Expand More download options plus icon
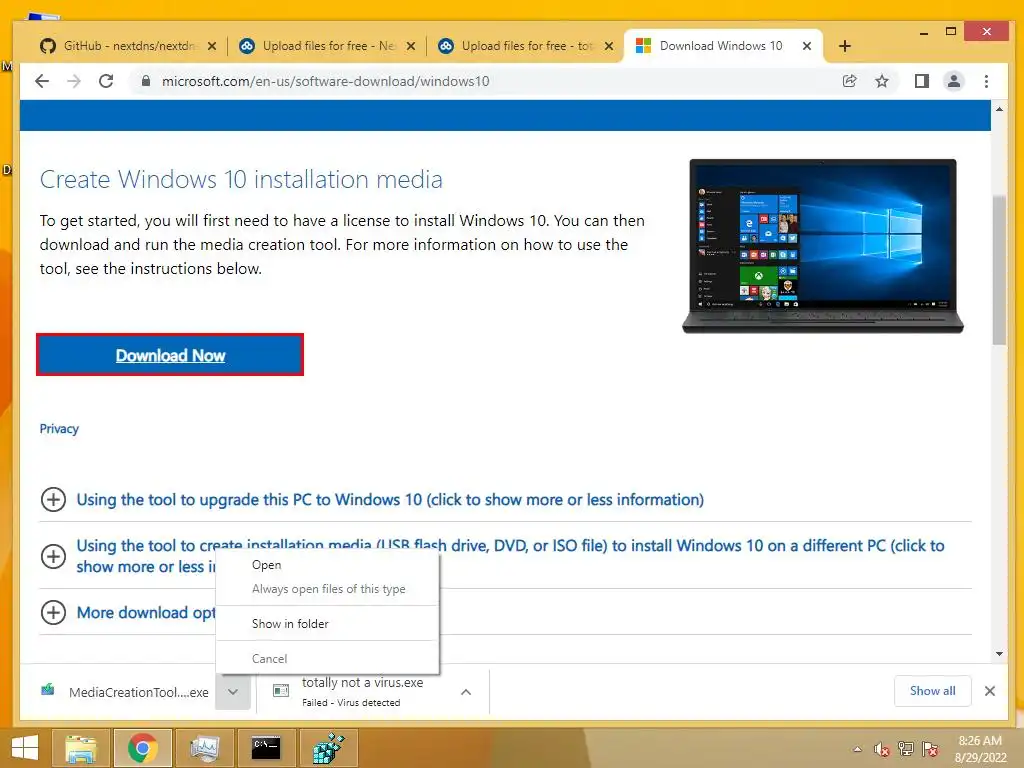The image size is (1024, 768). pyautogui.click(x=53, y=613)
